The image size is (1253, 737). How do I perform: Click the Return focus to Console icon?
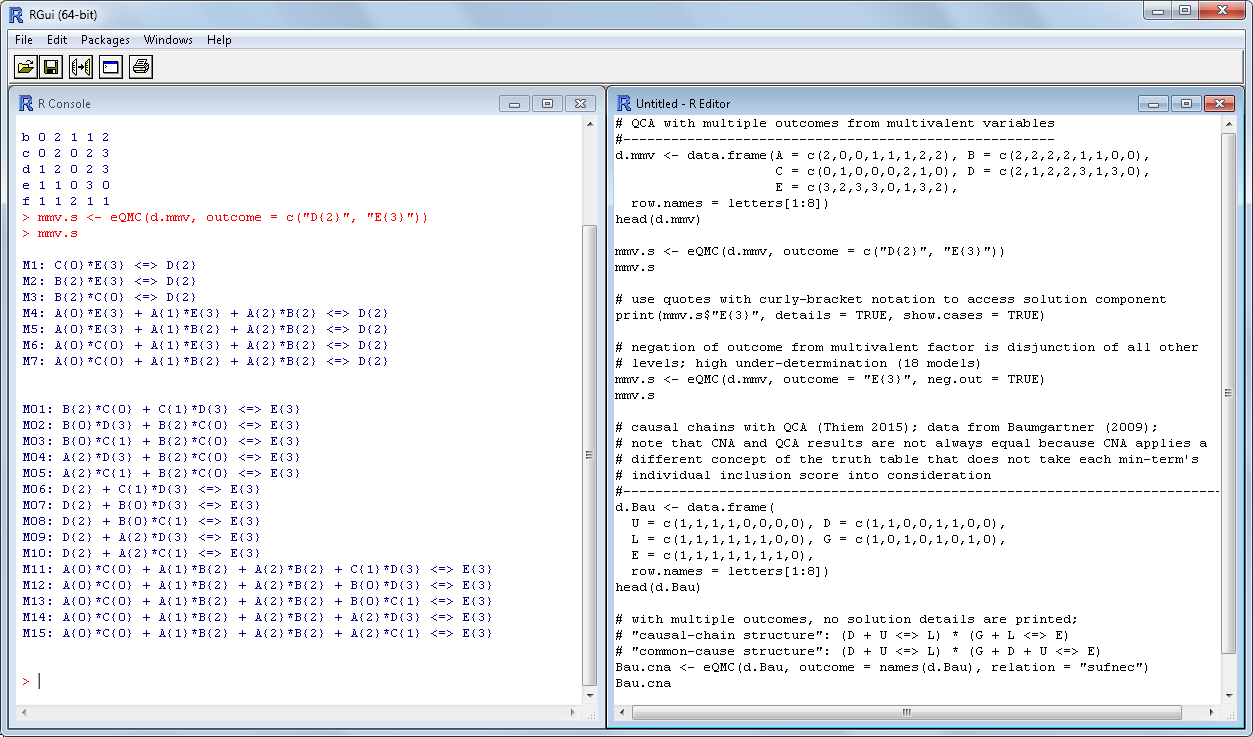pyautogui.click(x=110, y=67)
